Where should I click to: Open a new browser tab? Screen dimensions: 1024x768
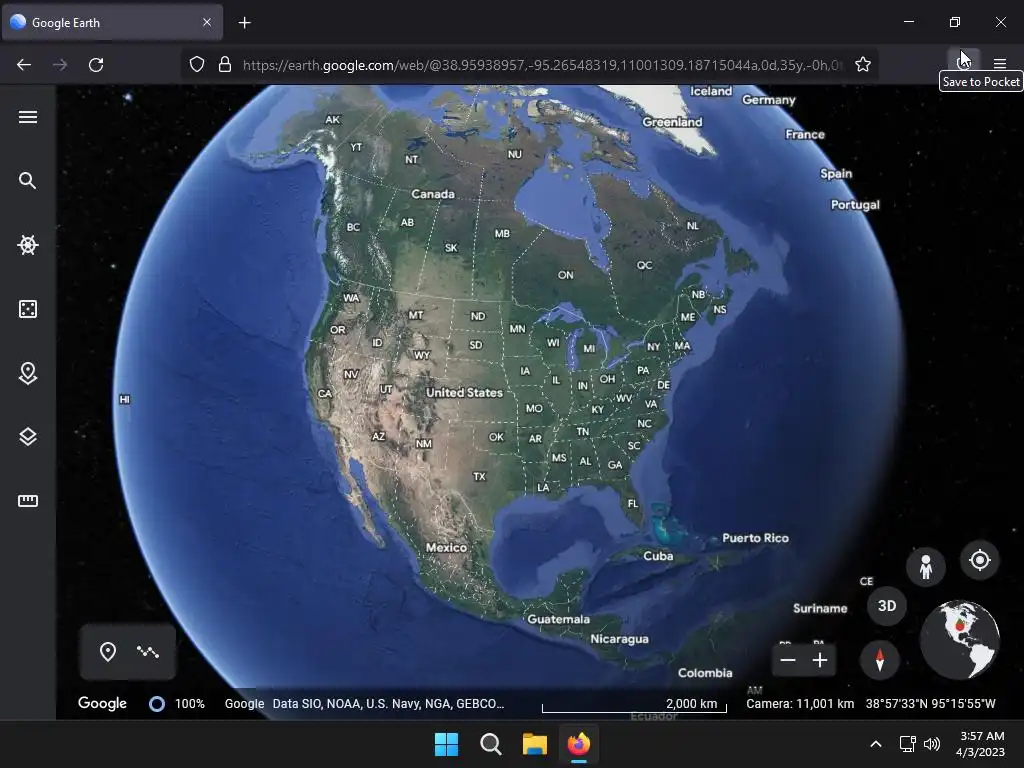(x=244, y=23)
